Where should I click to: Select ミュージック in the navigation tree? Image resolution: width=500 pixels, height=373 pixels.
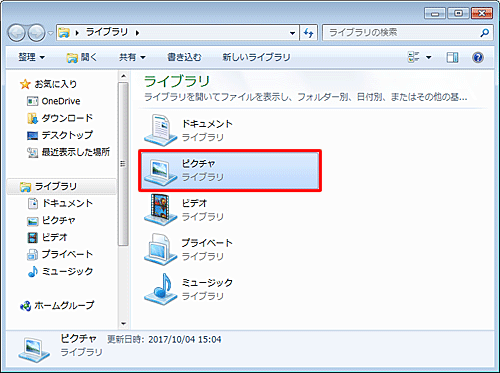click(67, 271)
